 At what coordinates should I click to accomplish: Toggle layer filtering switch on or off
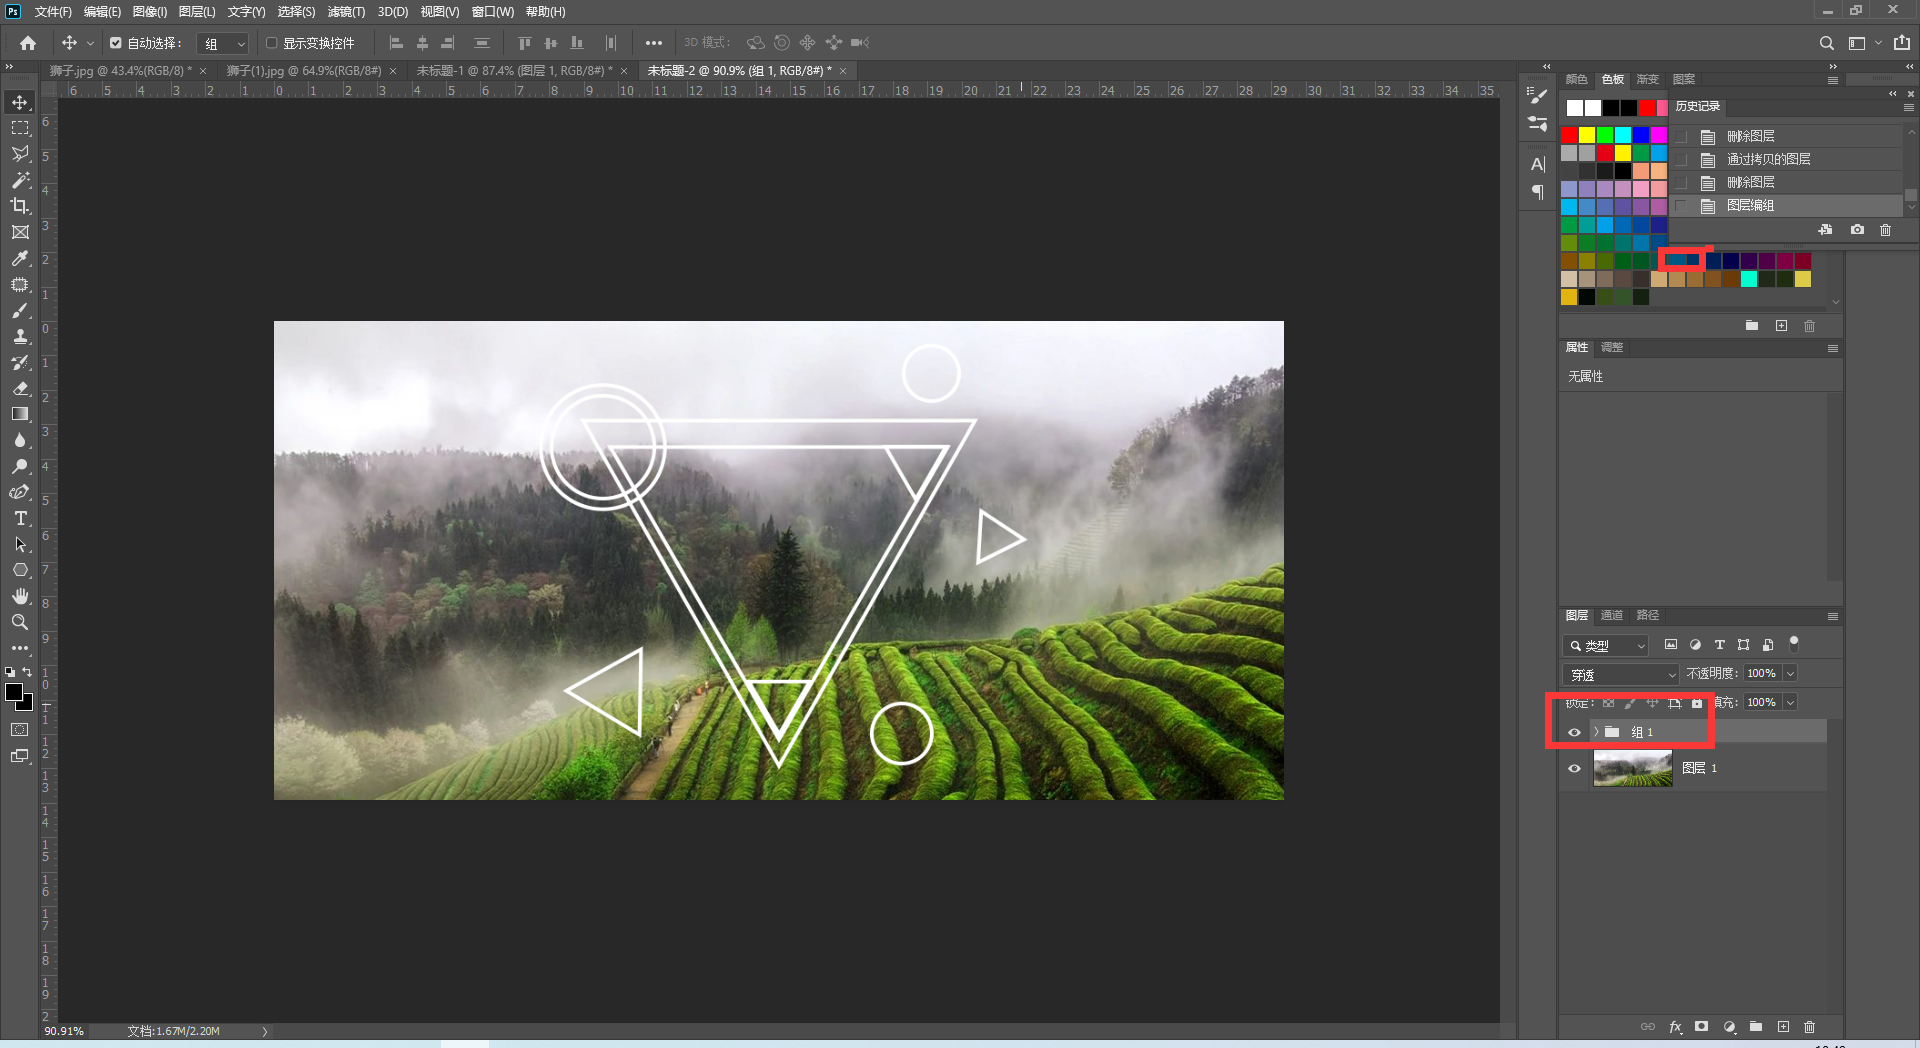pyautogui.click(x=1794, y=644)
